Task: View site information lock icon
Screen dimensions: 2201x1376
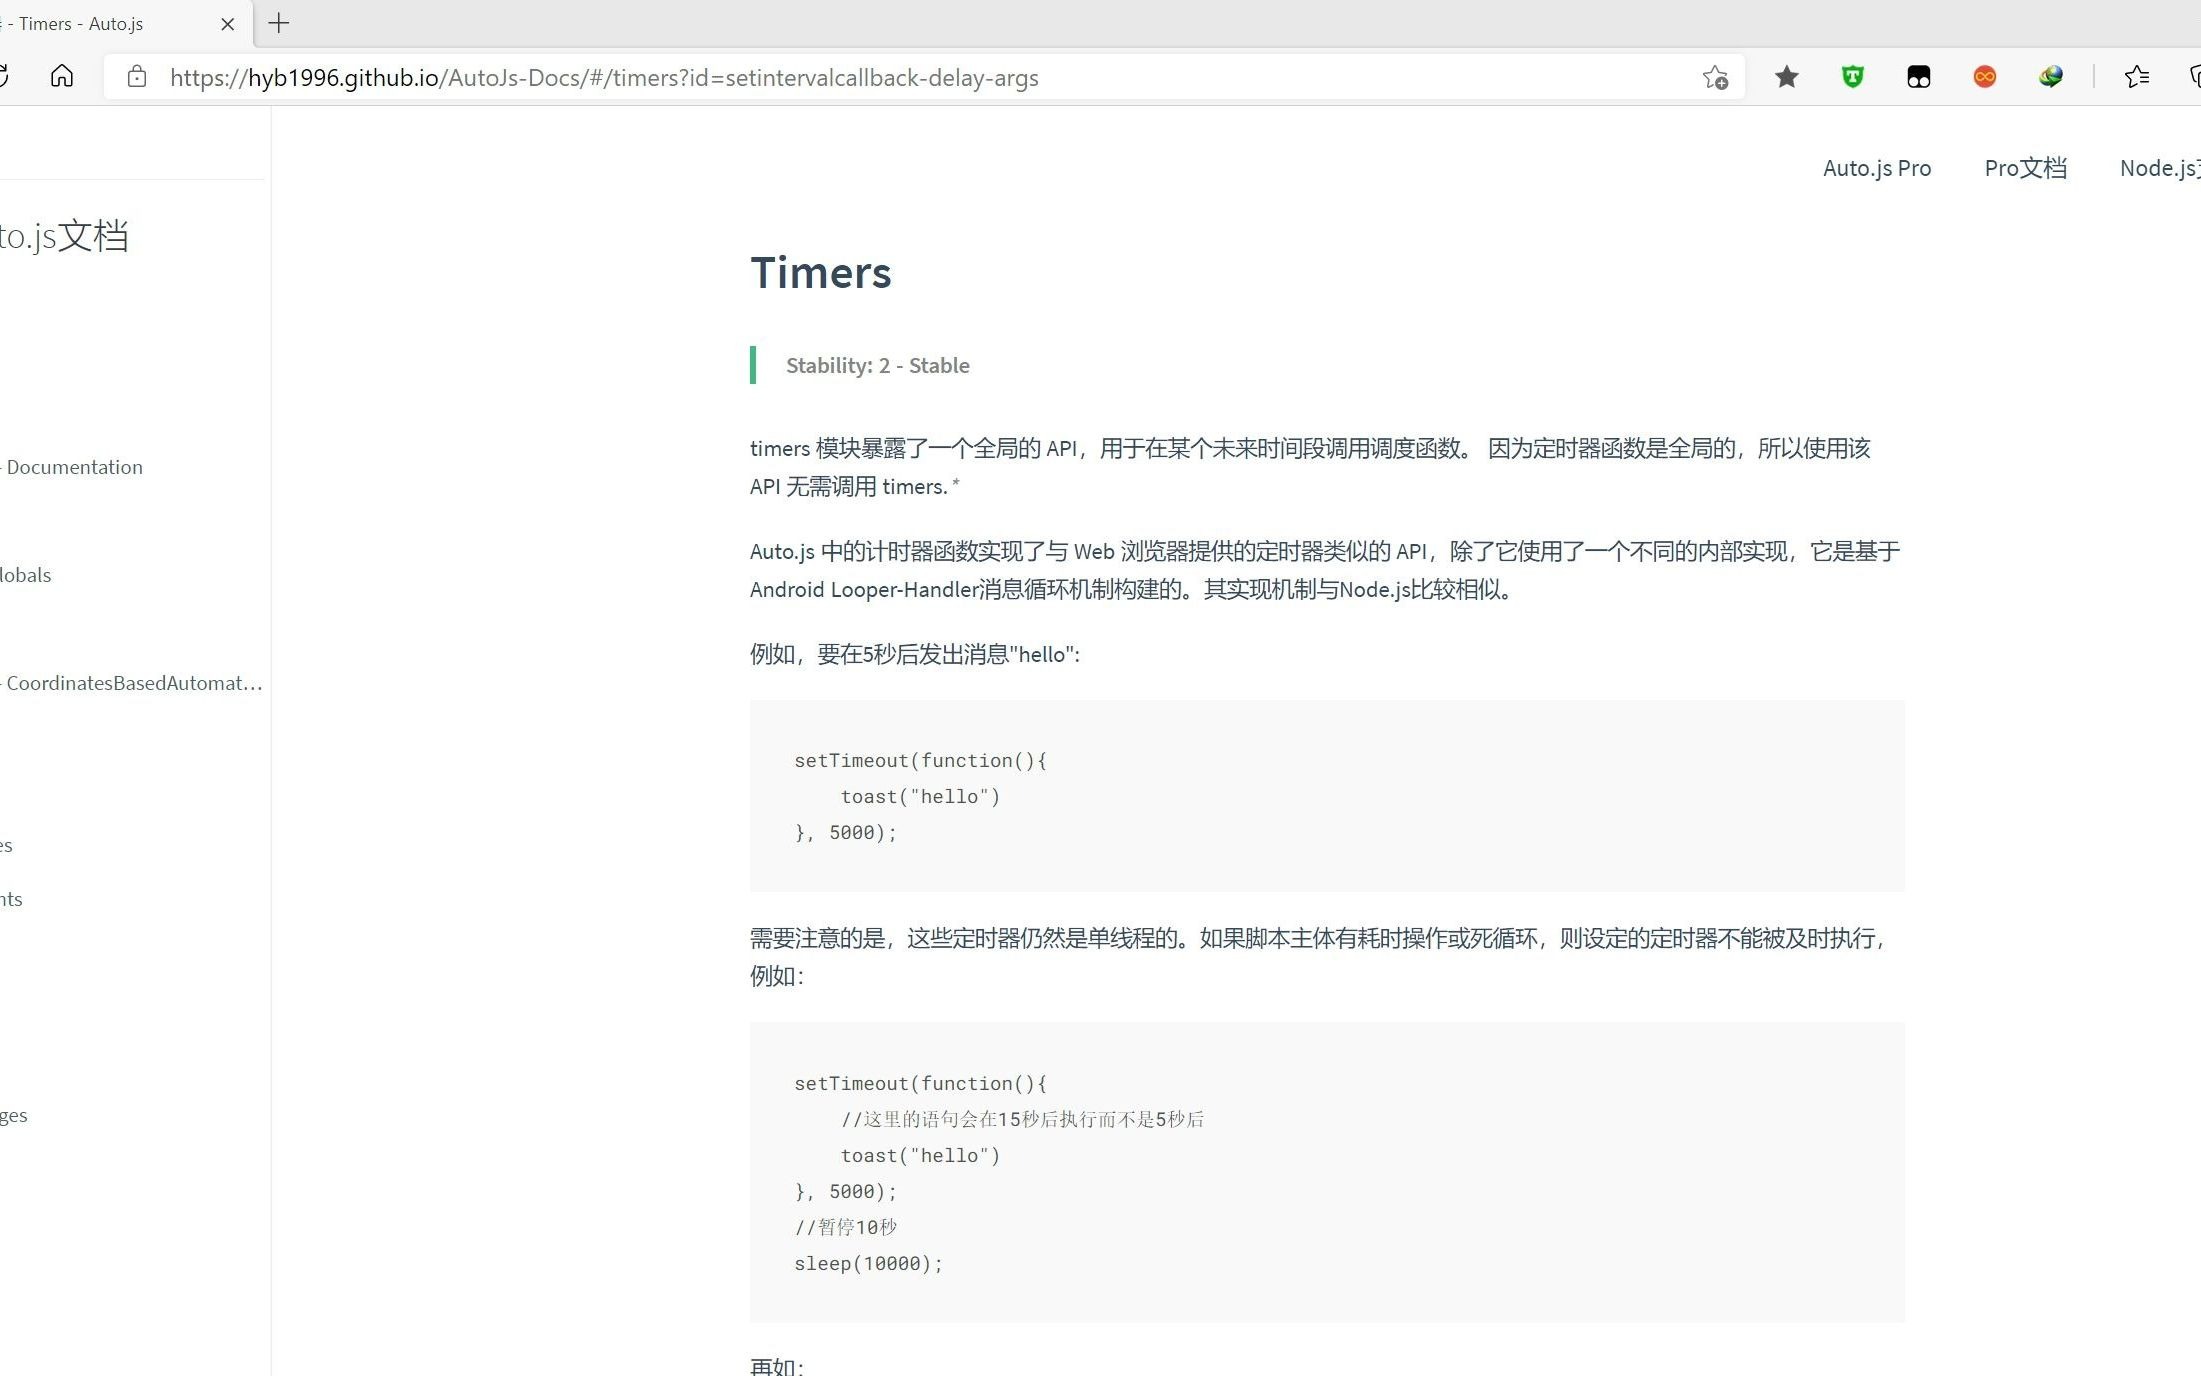Action: [137, 77]
